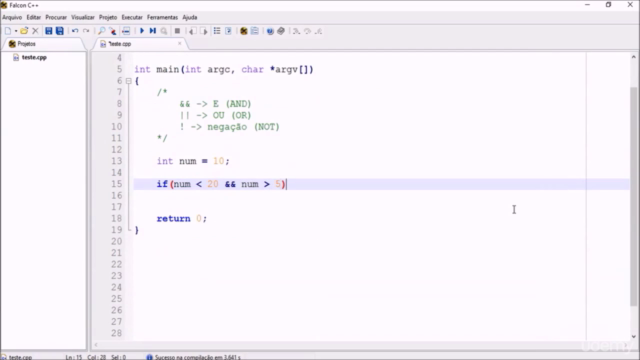Click the package box toolbar icon
Screen dimensions: 640x360
(281, 31)
